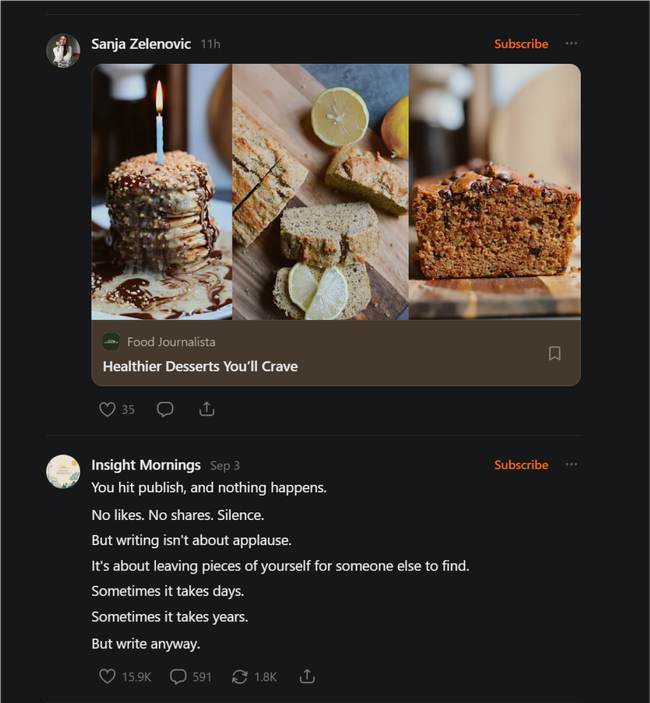Open Sanja Zelenovic's profile avatar
Image resolution: width=650 pixels, height=703 pixels.
63,50
